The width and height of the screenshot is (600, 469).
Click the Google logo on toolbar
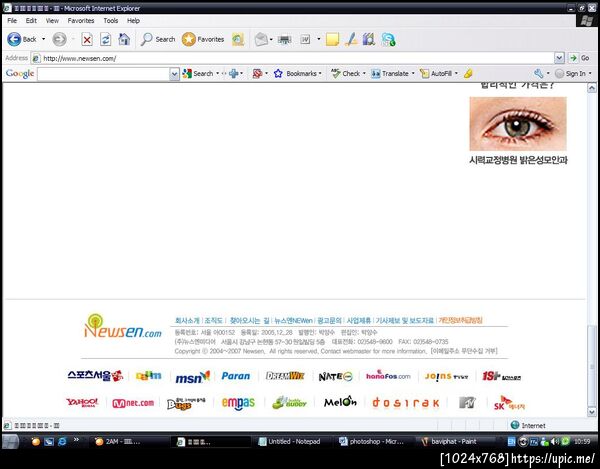click(x=20, y=73)
